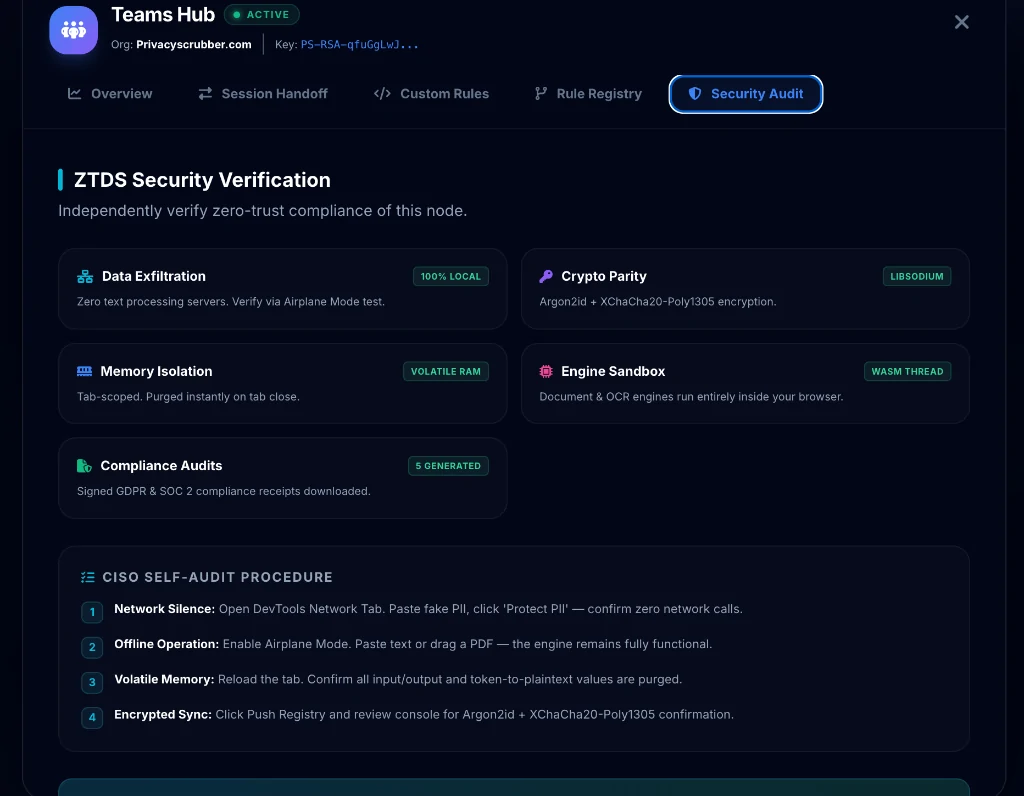Click the Memory Isolation RAM icon
The width and height of the screenshot is (1024, 796).
click(84, 372)
